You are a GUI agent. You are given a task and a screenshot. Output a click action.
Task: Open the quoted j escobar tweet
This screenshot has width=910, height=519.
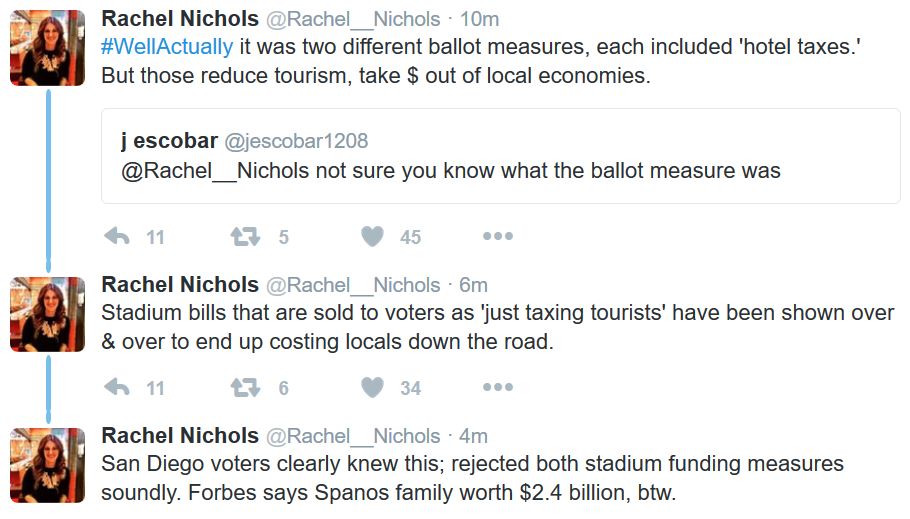point(501,156)
